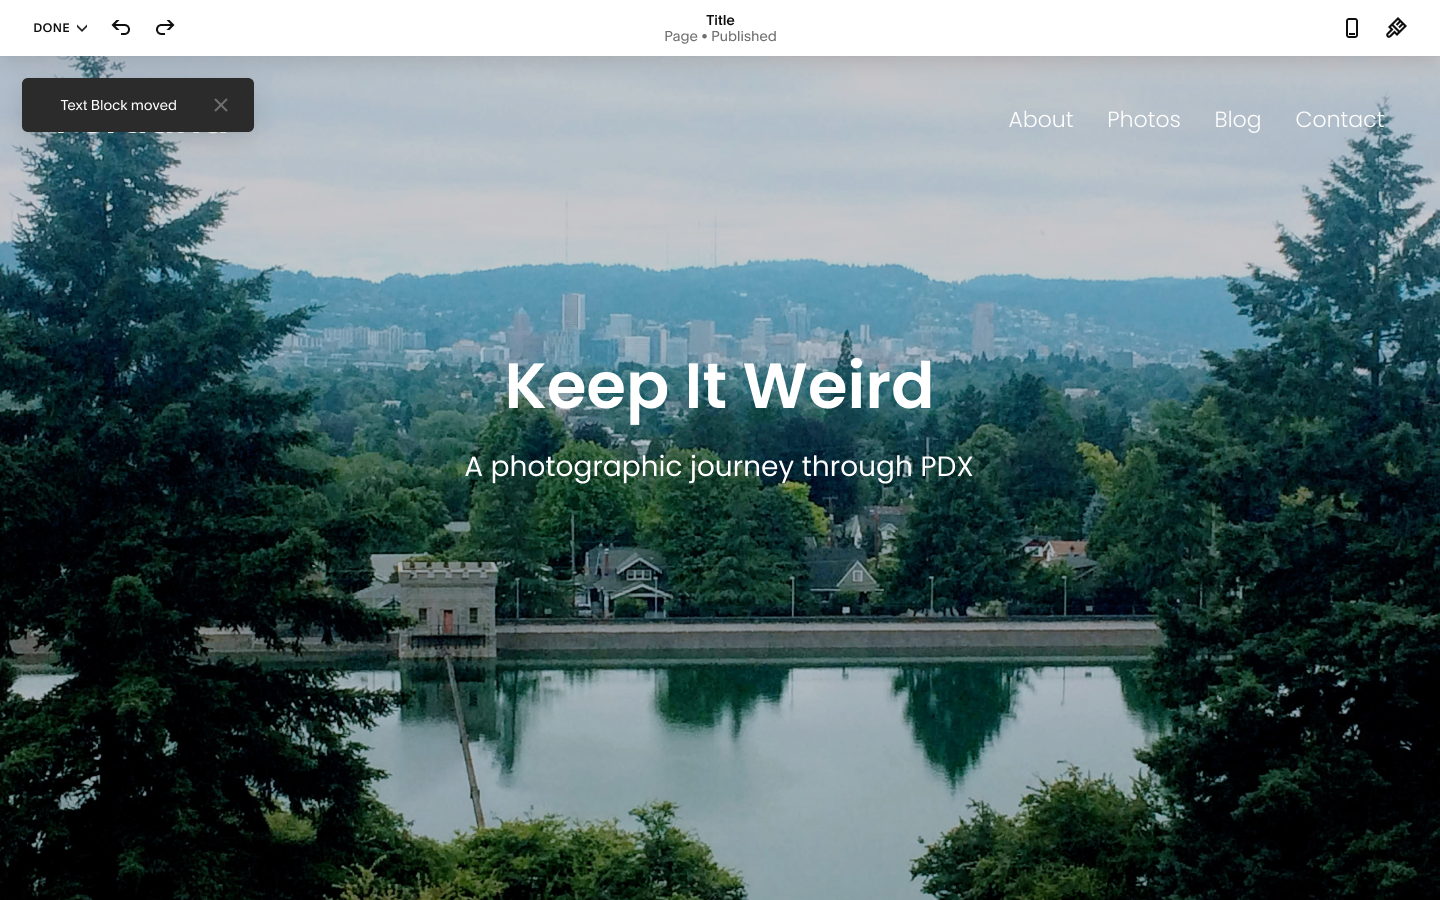1440x900 pixels.
Task: Open the Blog navigation link
Action: [x=1237, y=120]
